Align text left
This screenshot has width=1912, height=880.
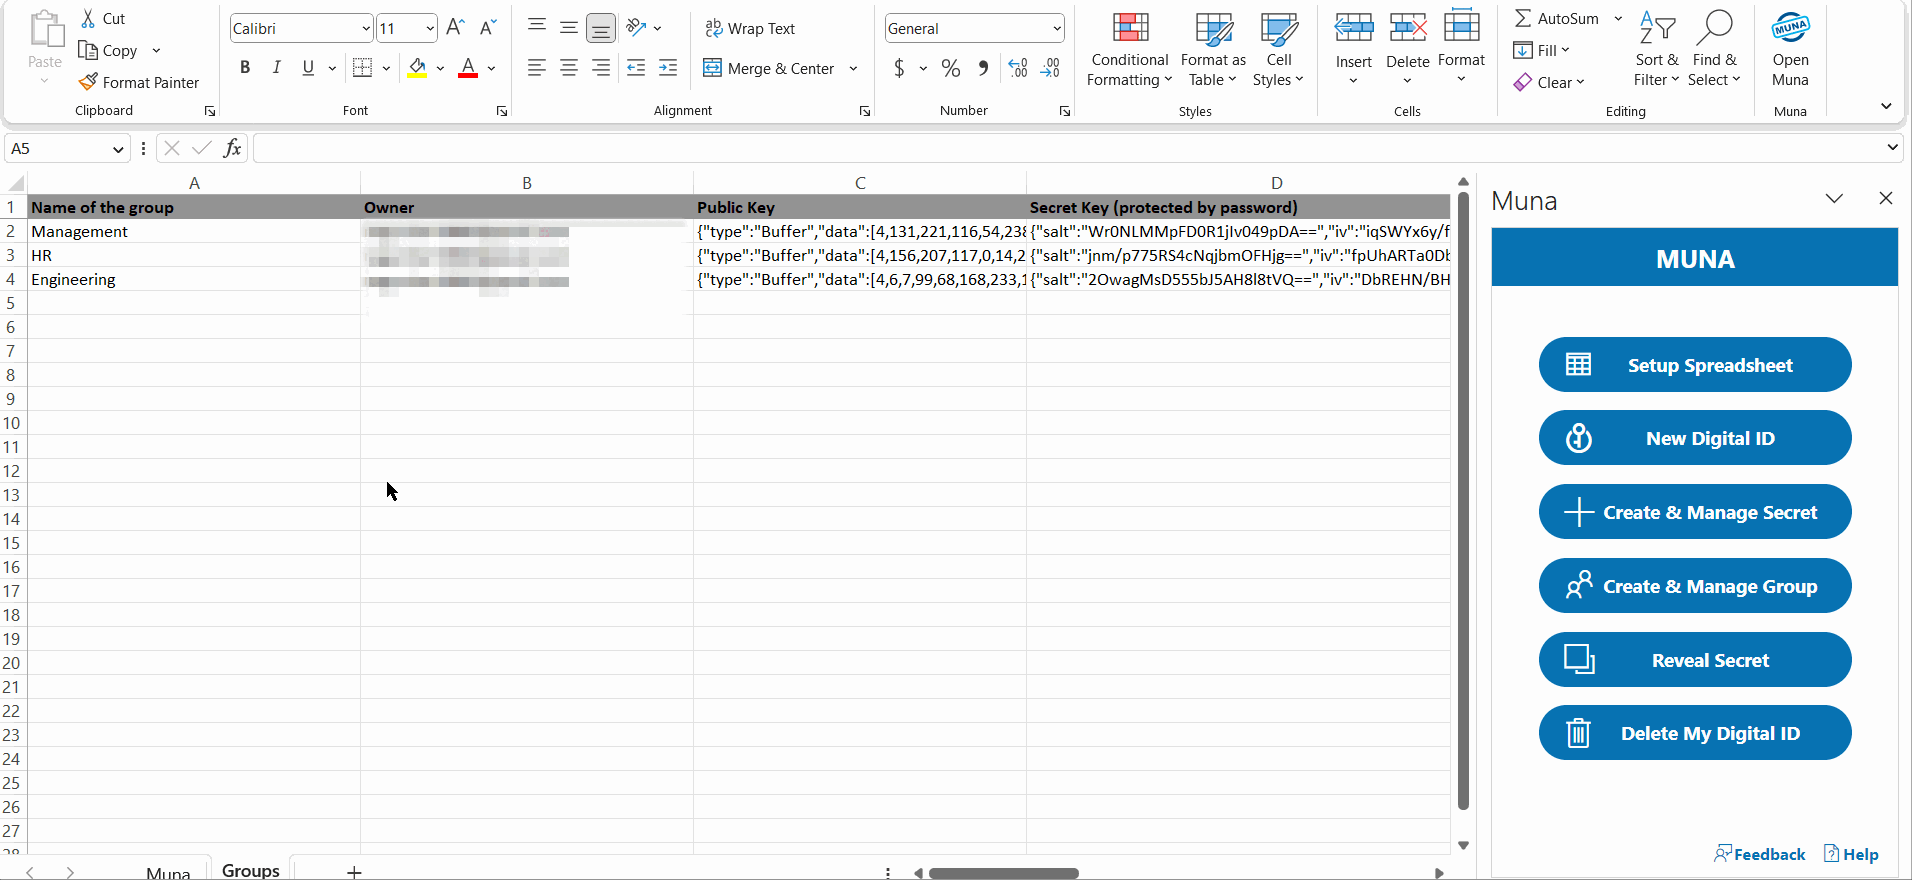(x=537, y=67)
